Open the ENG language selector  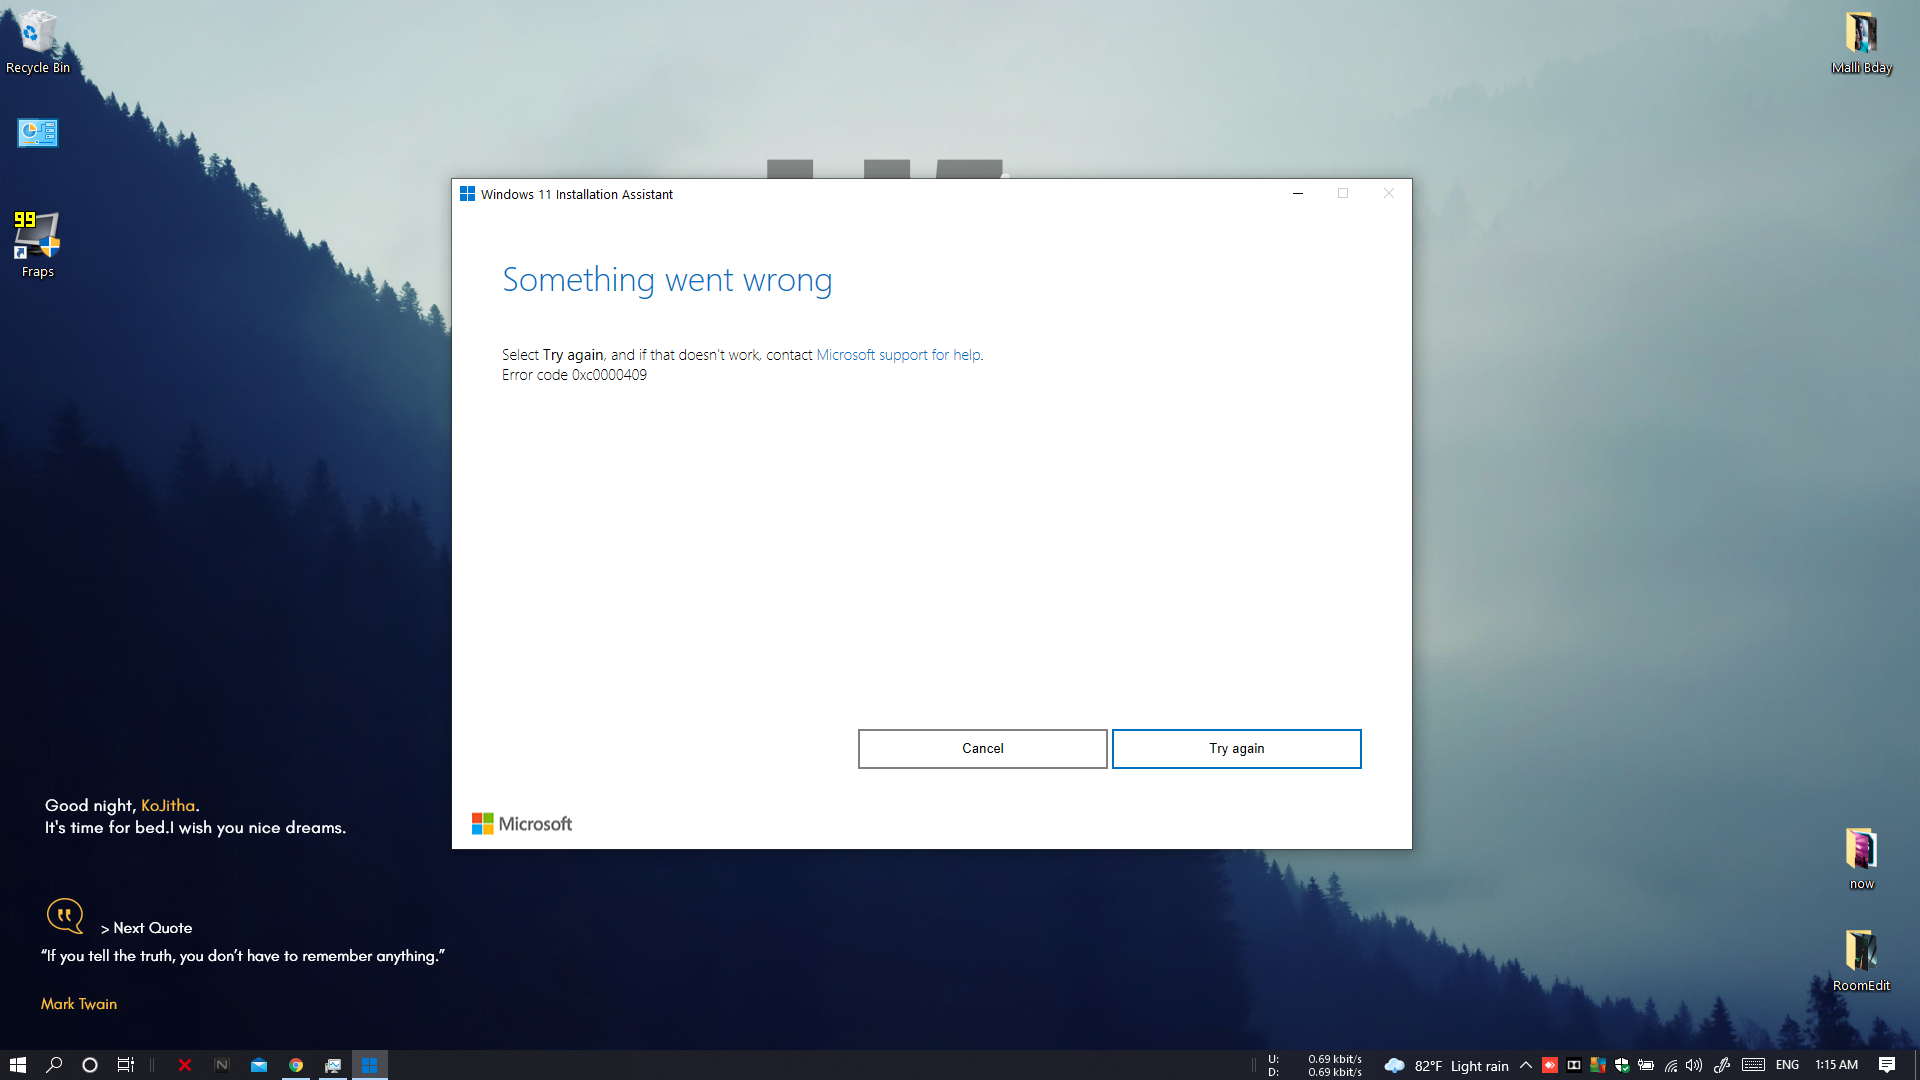[1786, 1065]
